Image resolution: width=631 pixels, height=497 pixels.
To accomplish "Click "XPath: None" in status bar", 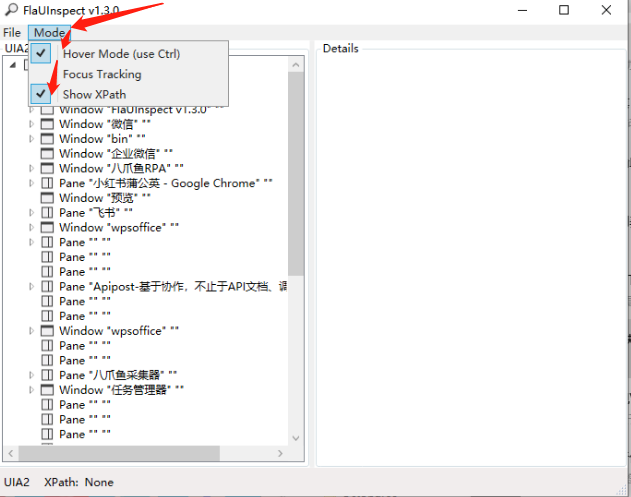I will click(79, 482).
